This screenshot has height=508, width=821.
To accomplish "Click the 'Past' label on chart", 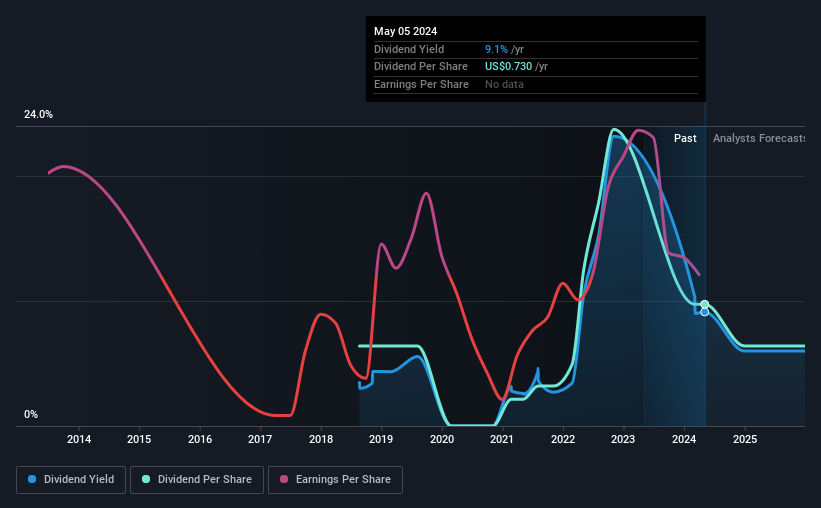I will 685,138.
